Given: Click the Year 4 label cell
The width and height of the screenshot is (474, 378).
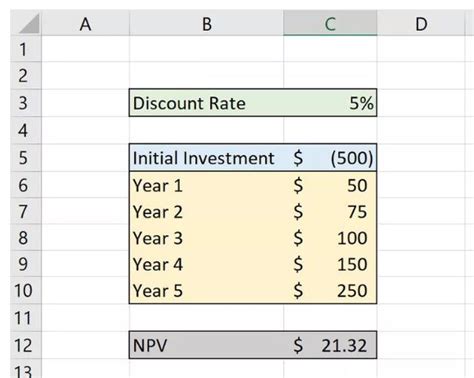Looking at the screenshot, I should coord(206,264).
